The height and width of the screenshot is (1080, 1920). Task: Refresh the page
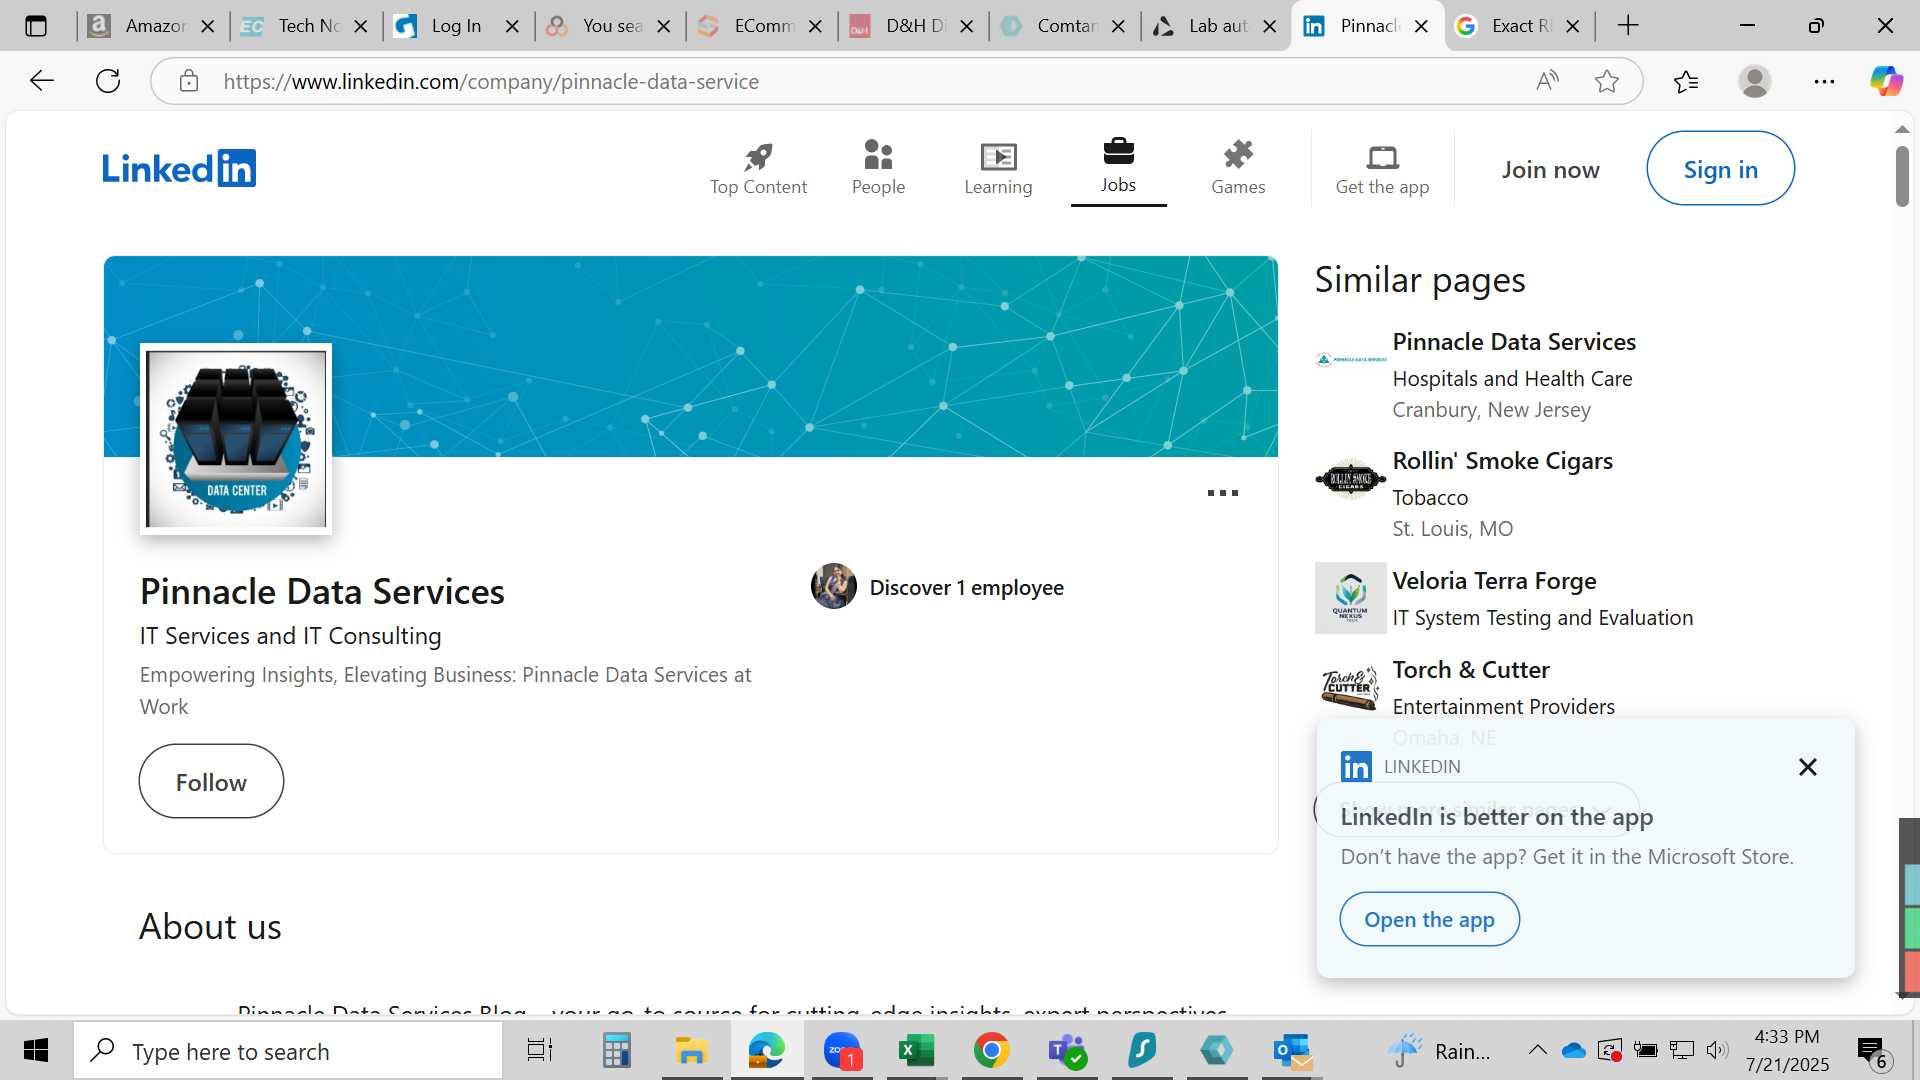pyautogui.click(x=108, y=81)
